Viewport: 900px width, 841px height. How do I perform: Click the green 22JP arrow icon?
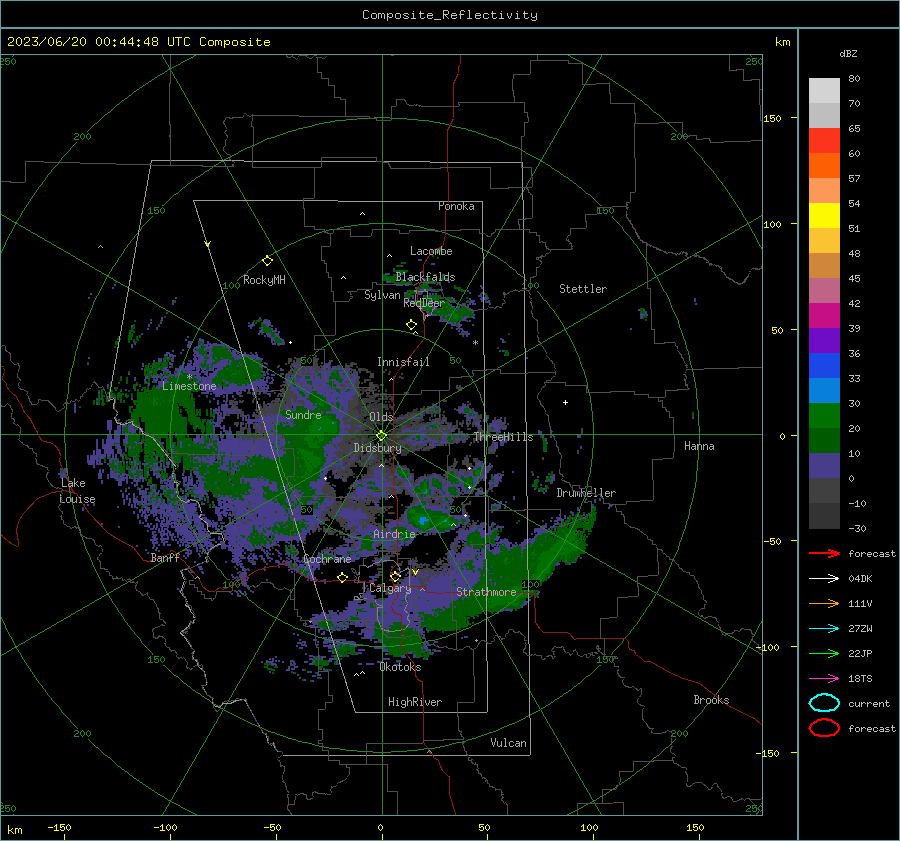824,653
